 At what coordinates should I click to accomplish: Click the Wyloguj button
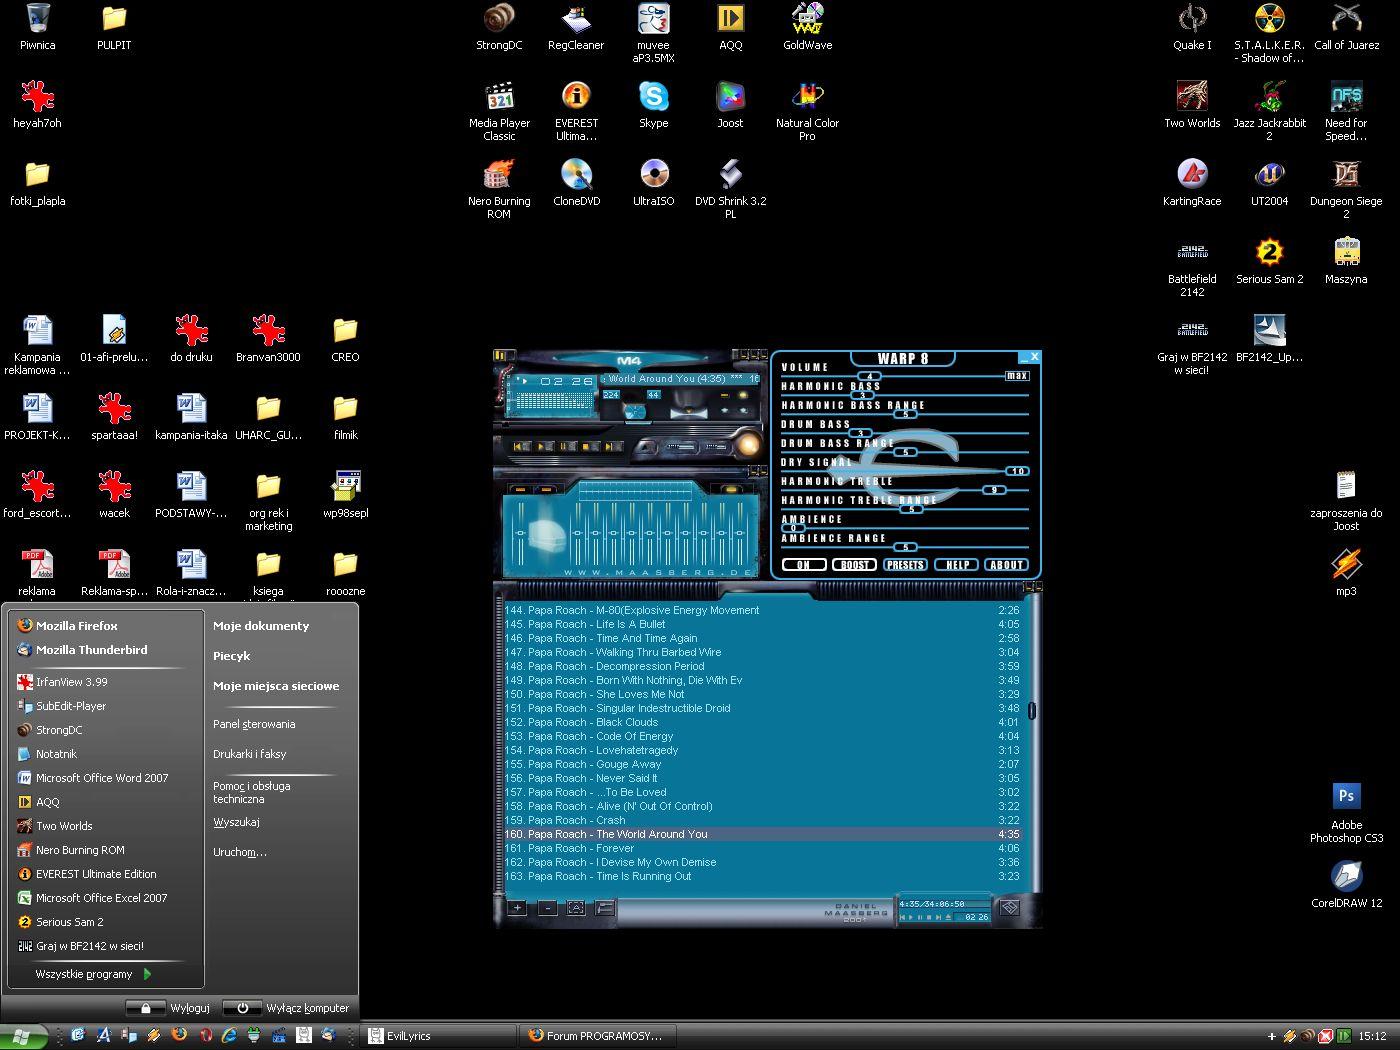(168, 1008)
